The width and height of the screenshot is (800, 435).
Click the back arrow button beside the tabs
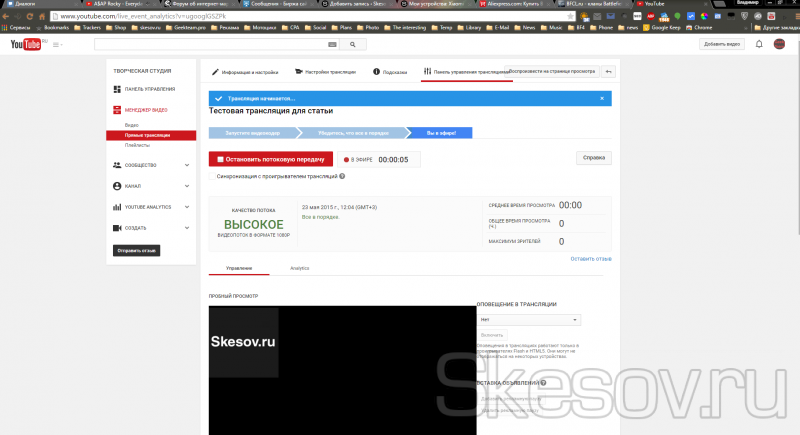coord(609,72)
